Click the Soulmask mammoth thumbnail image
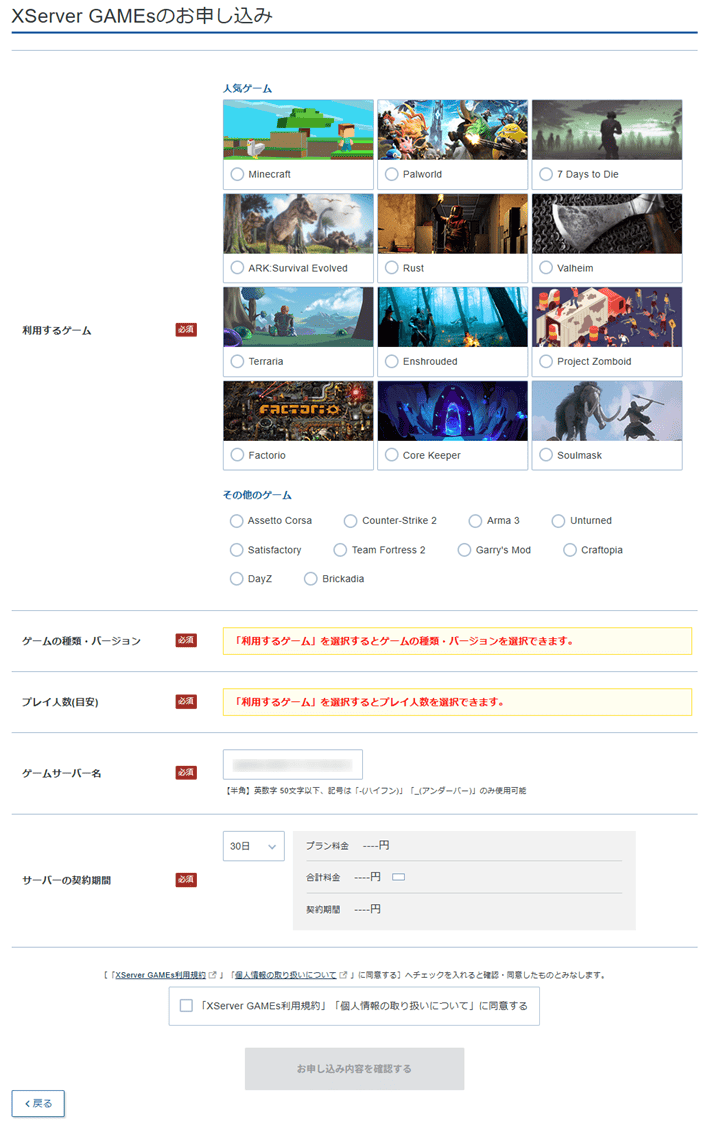Screen dimensions: 710x1132 [x=607, y=411]
